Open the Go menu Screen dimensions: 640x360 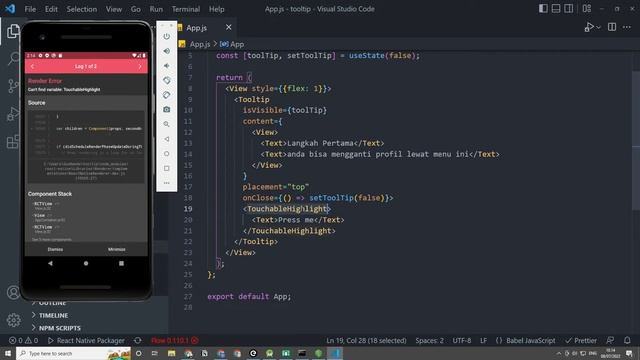136,9
